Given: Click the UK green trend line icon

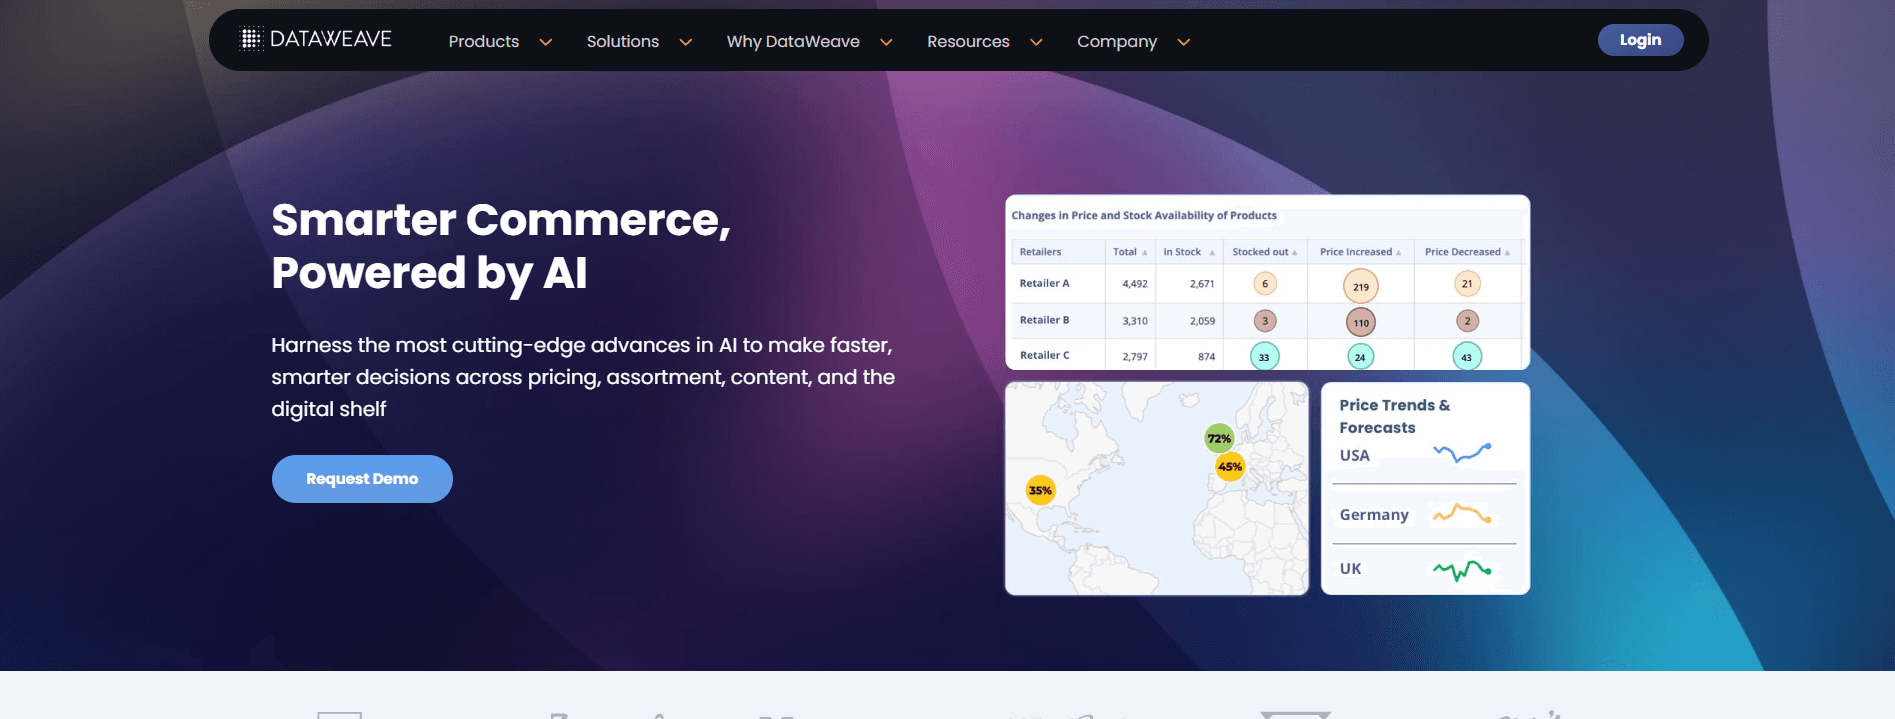Looking at the screenshot, I should (x=1461, y=570).
